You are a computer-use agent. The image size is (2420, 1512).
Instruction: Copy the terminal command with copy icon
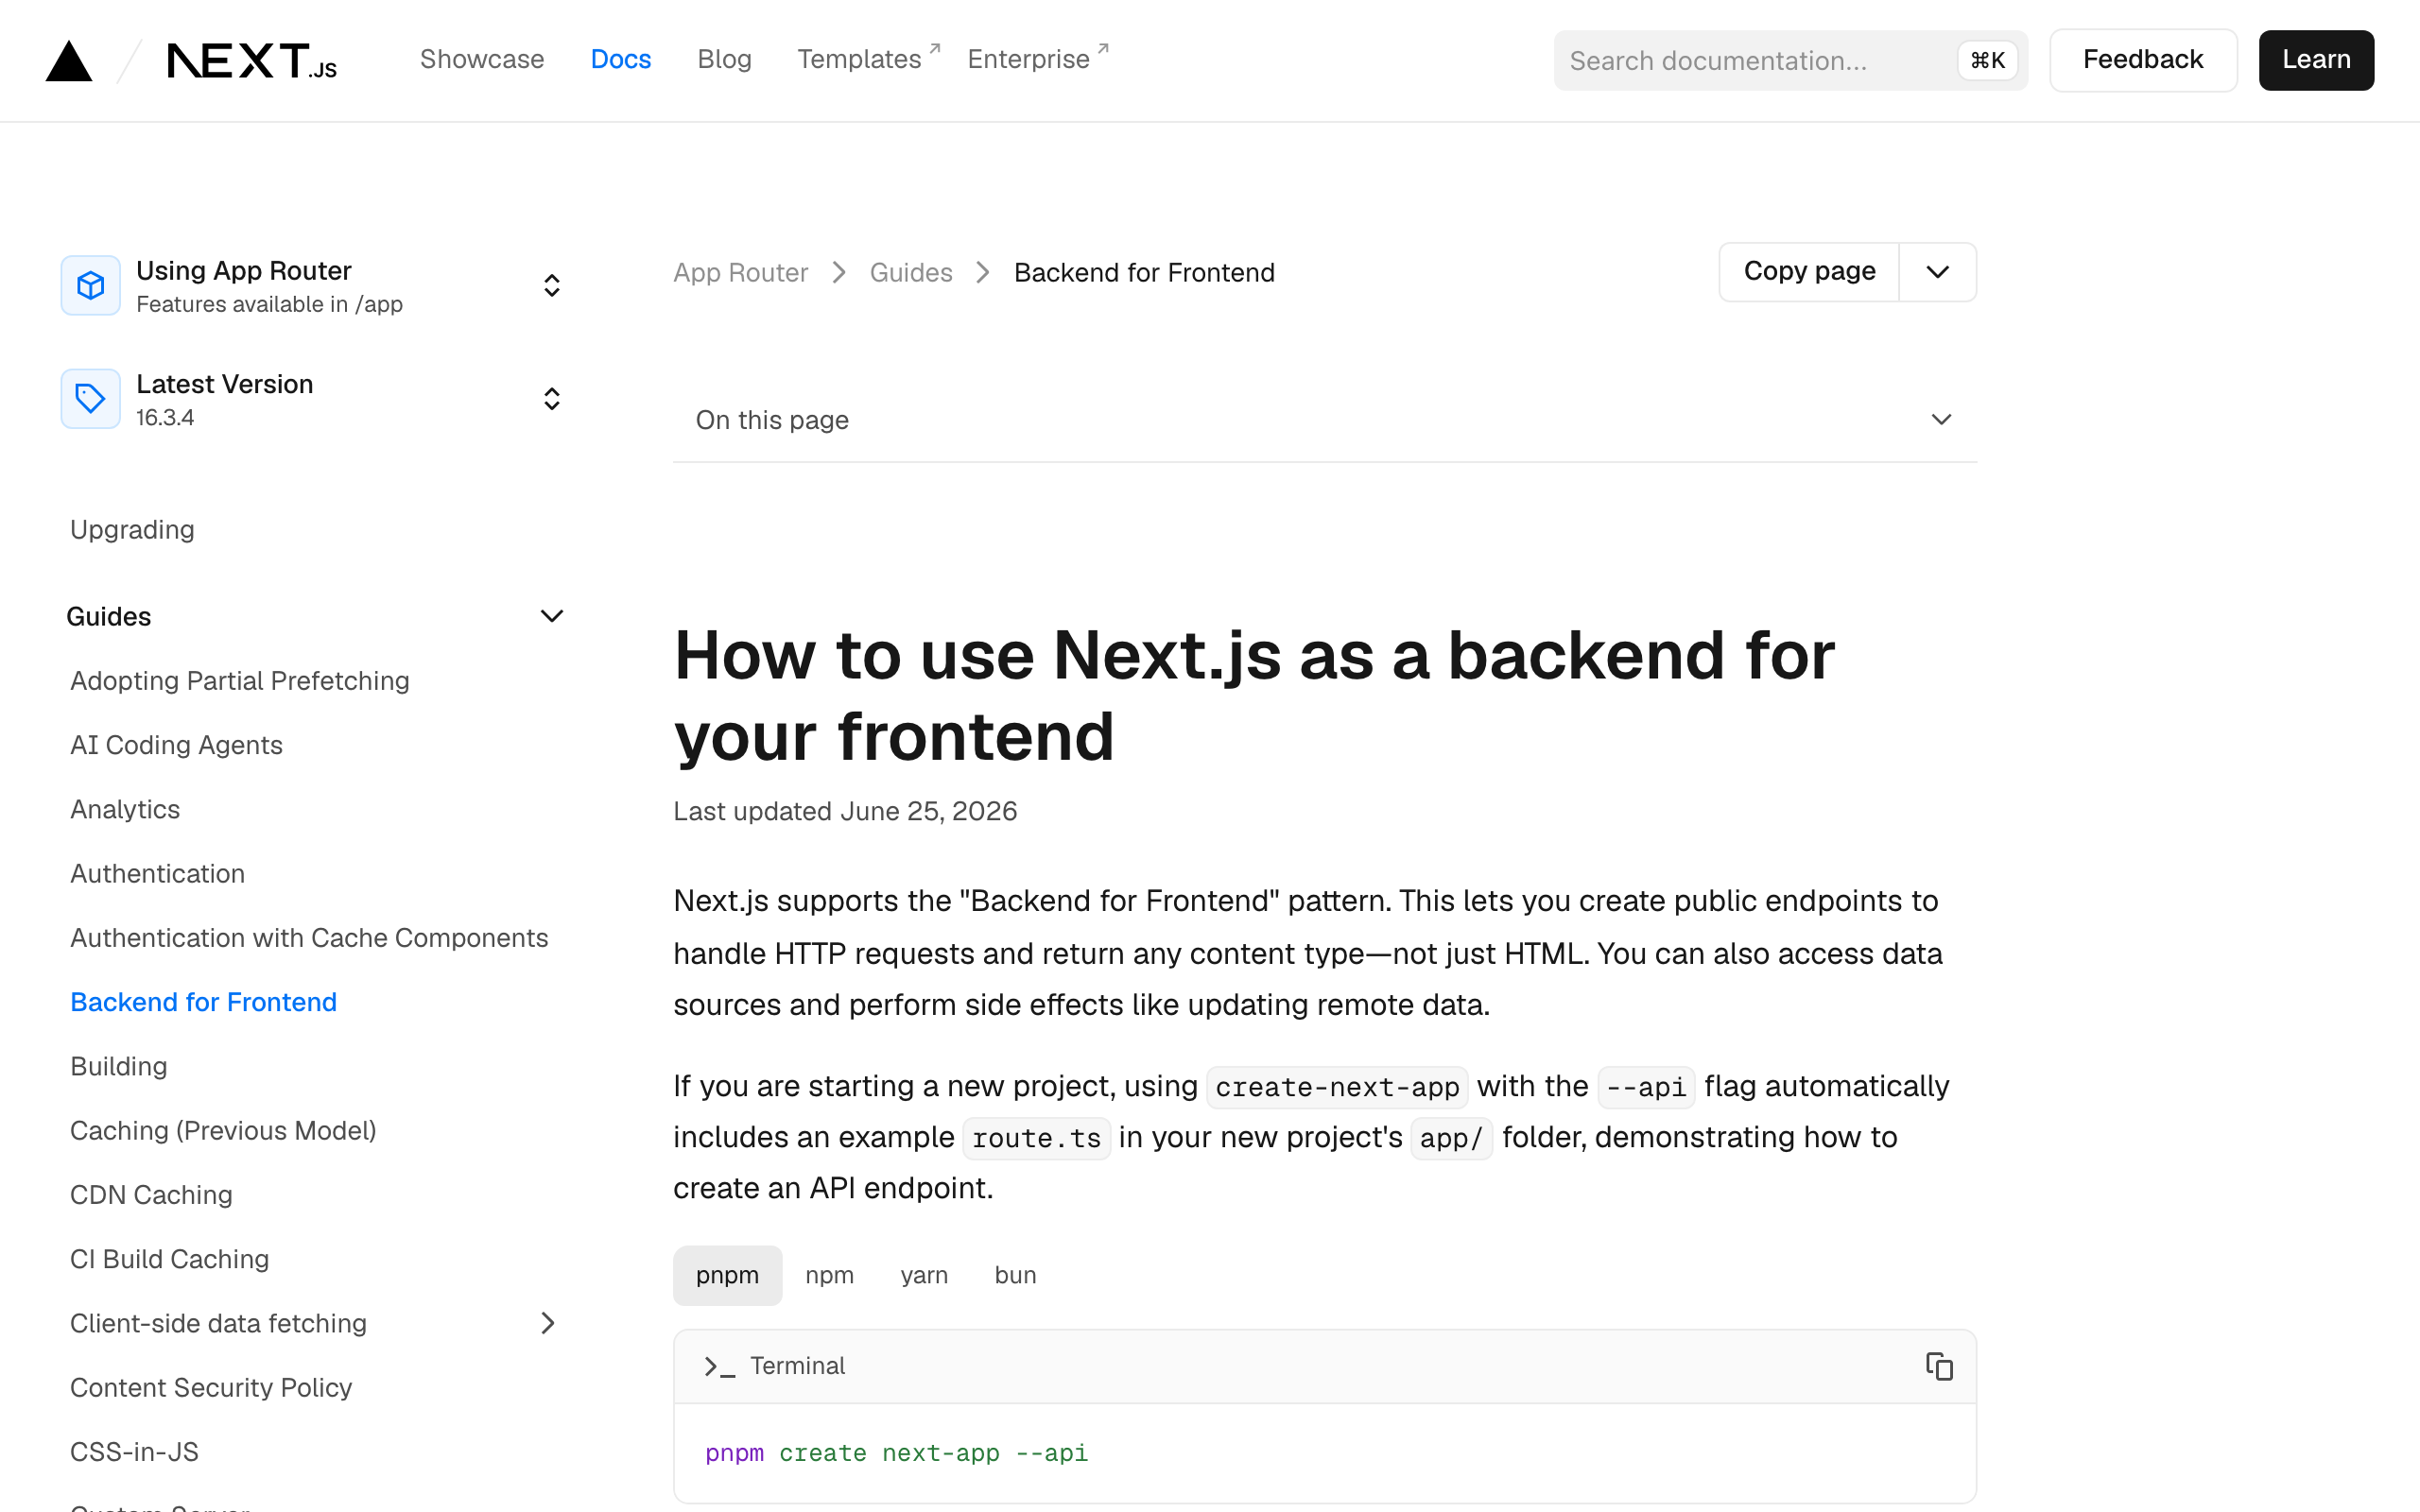pos(1939,1366)
